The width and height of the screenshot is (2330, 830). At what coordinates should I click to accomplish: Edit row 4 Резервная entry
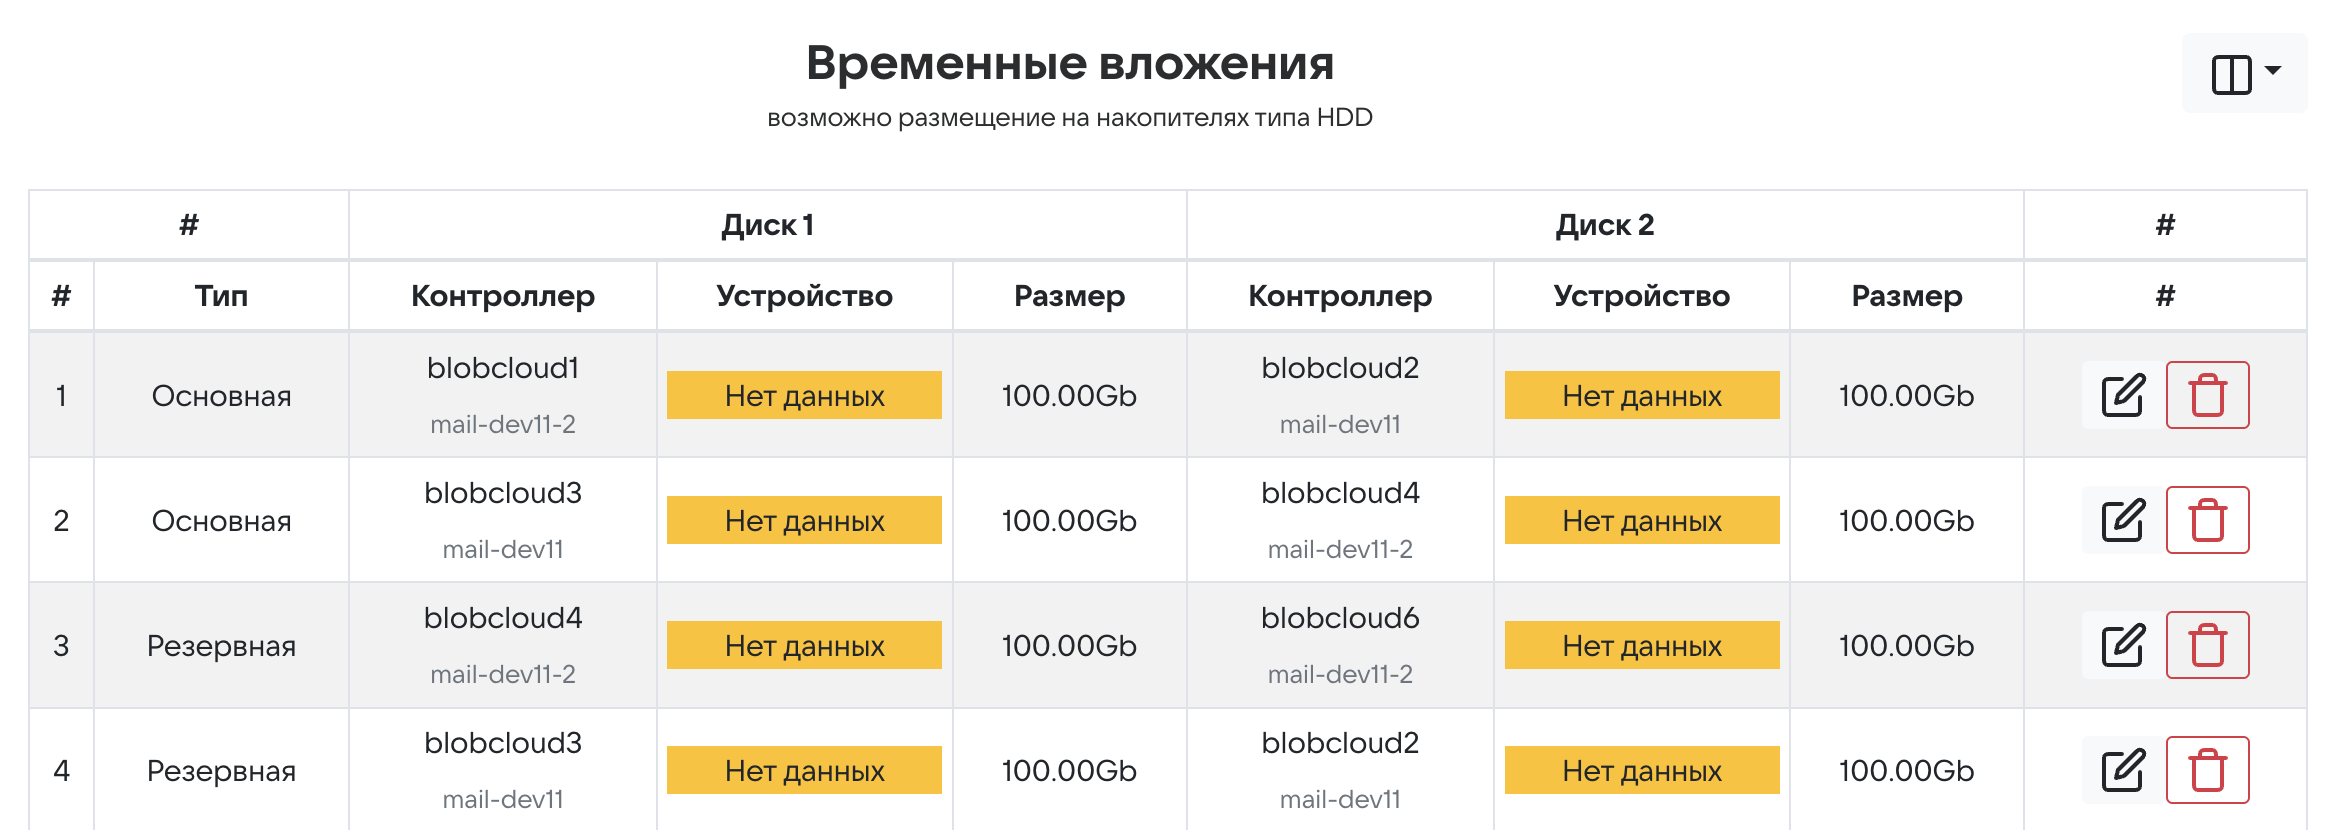(2122, 770)
